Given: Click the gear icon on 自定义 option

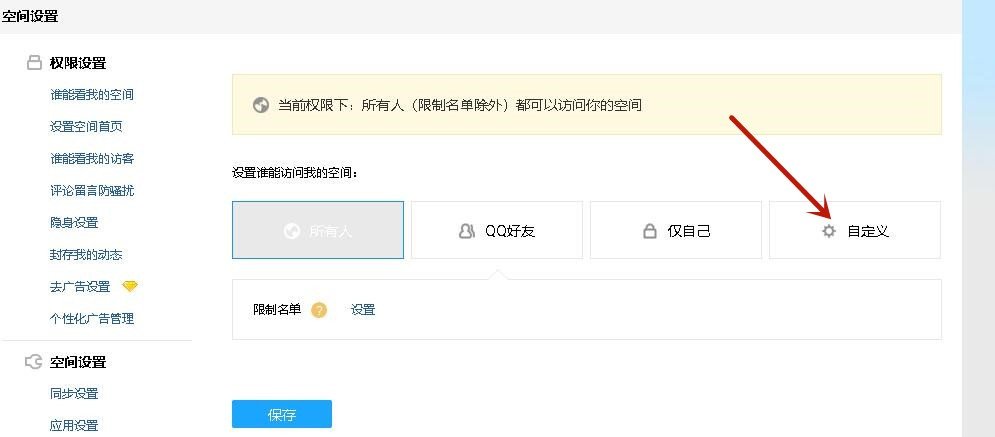Looking at the screenshot, I should (829, 231).
